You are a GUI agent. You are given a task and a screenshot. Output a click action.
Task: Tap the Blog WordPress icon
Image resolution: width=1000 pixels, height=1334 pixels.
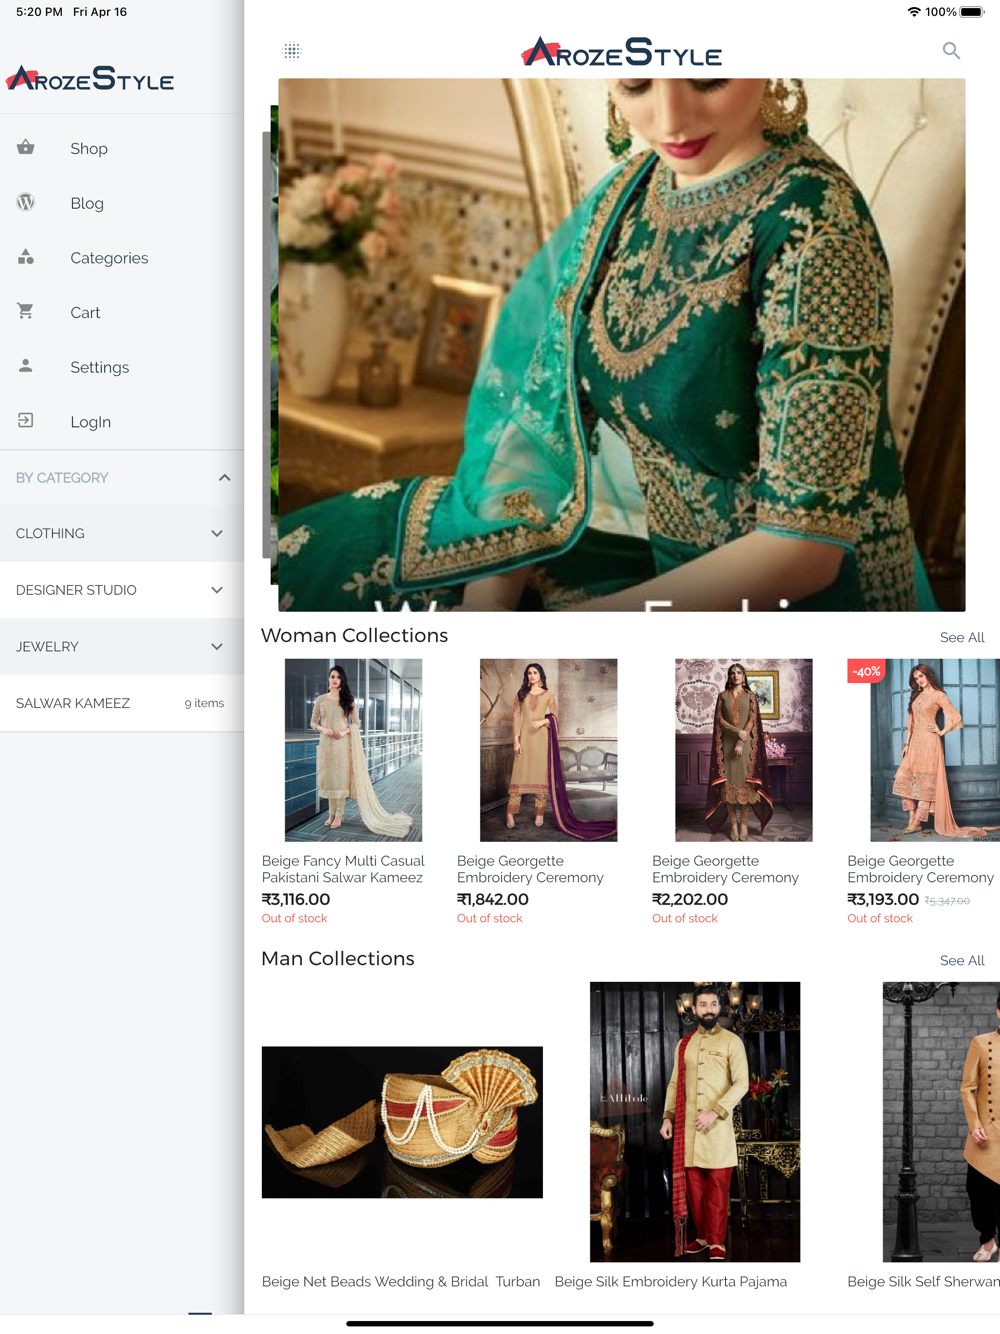tap(26, 202)
